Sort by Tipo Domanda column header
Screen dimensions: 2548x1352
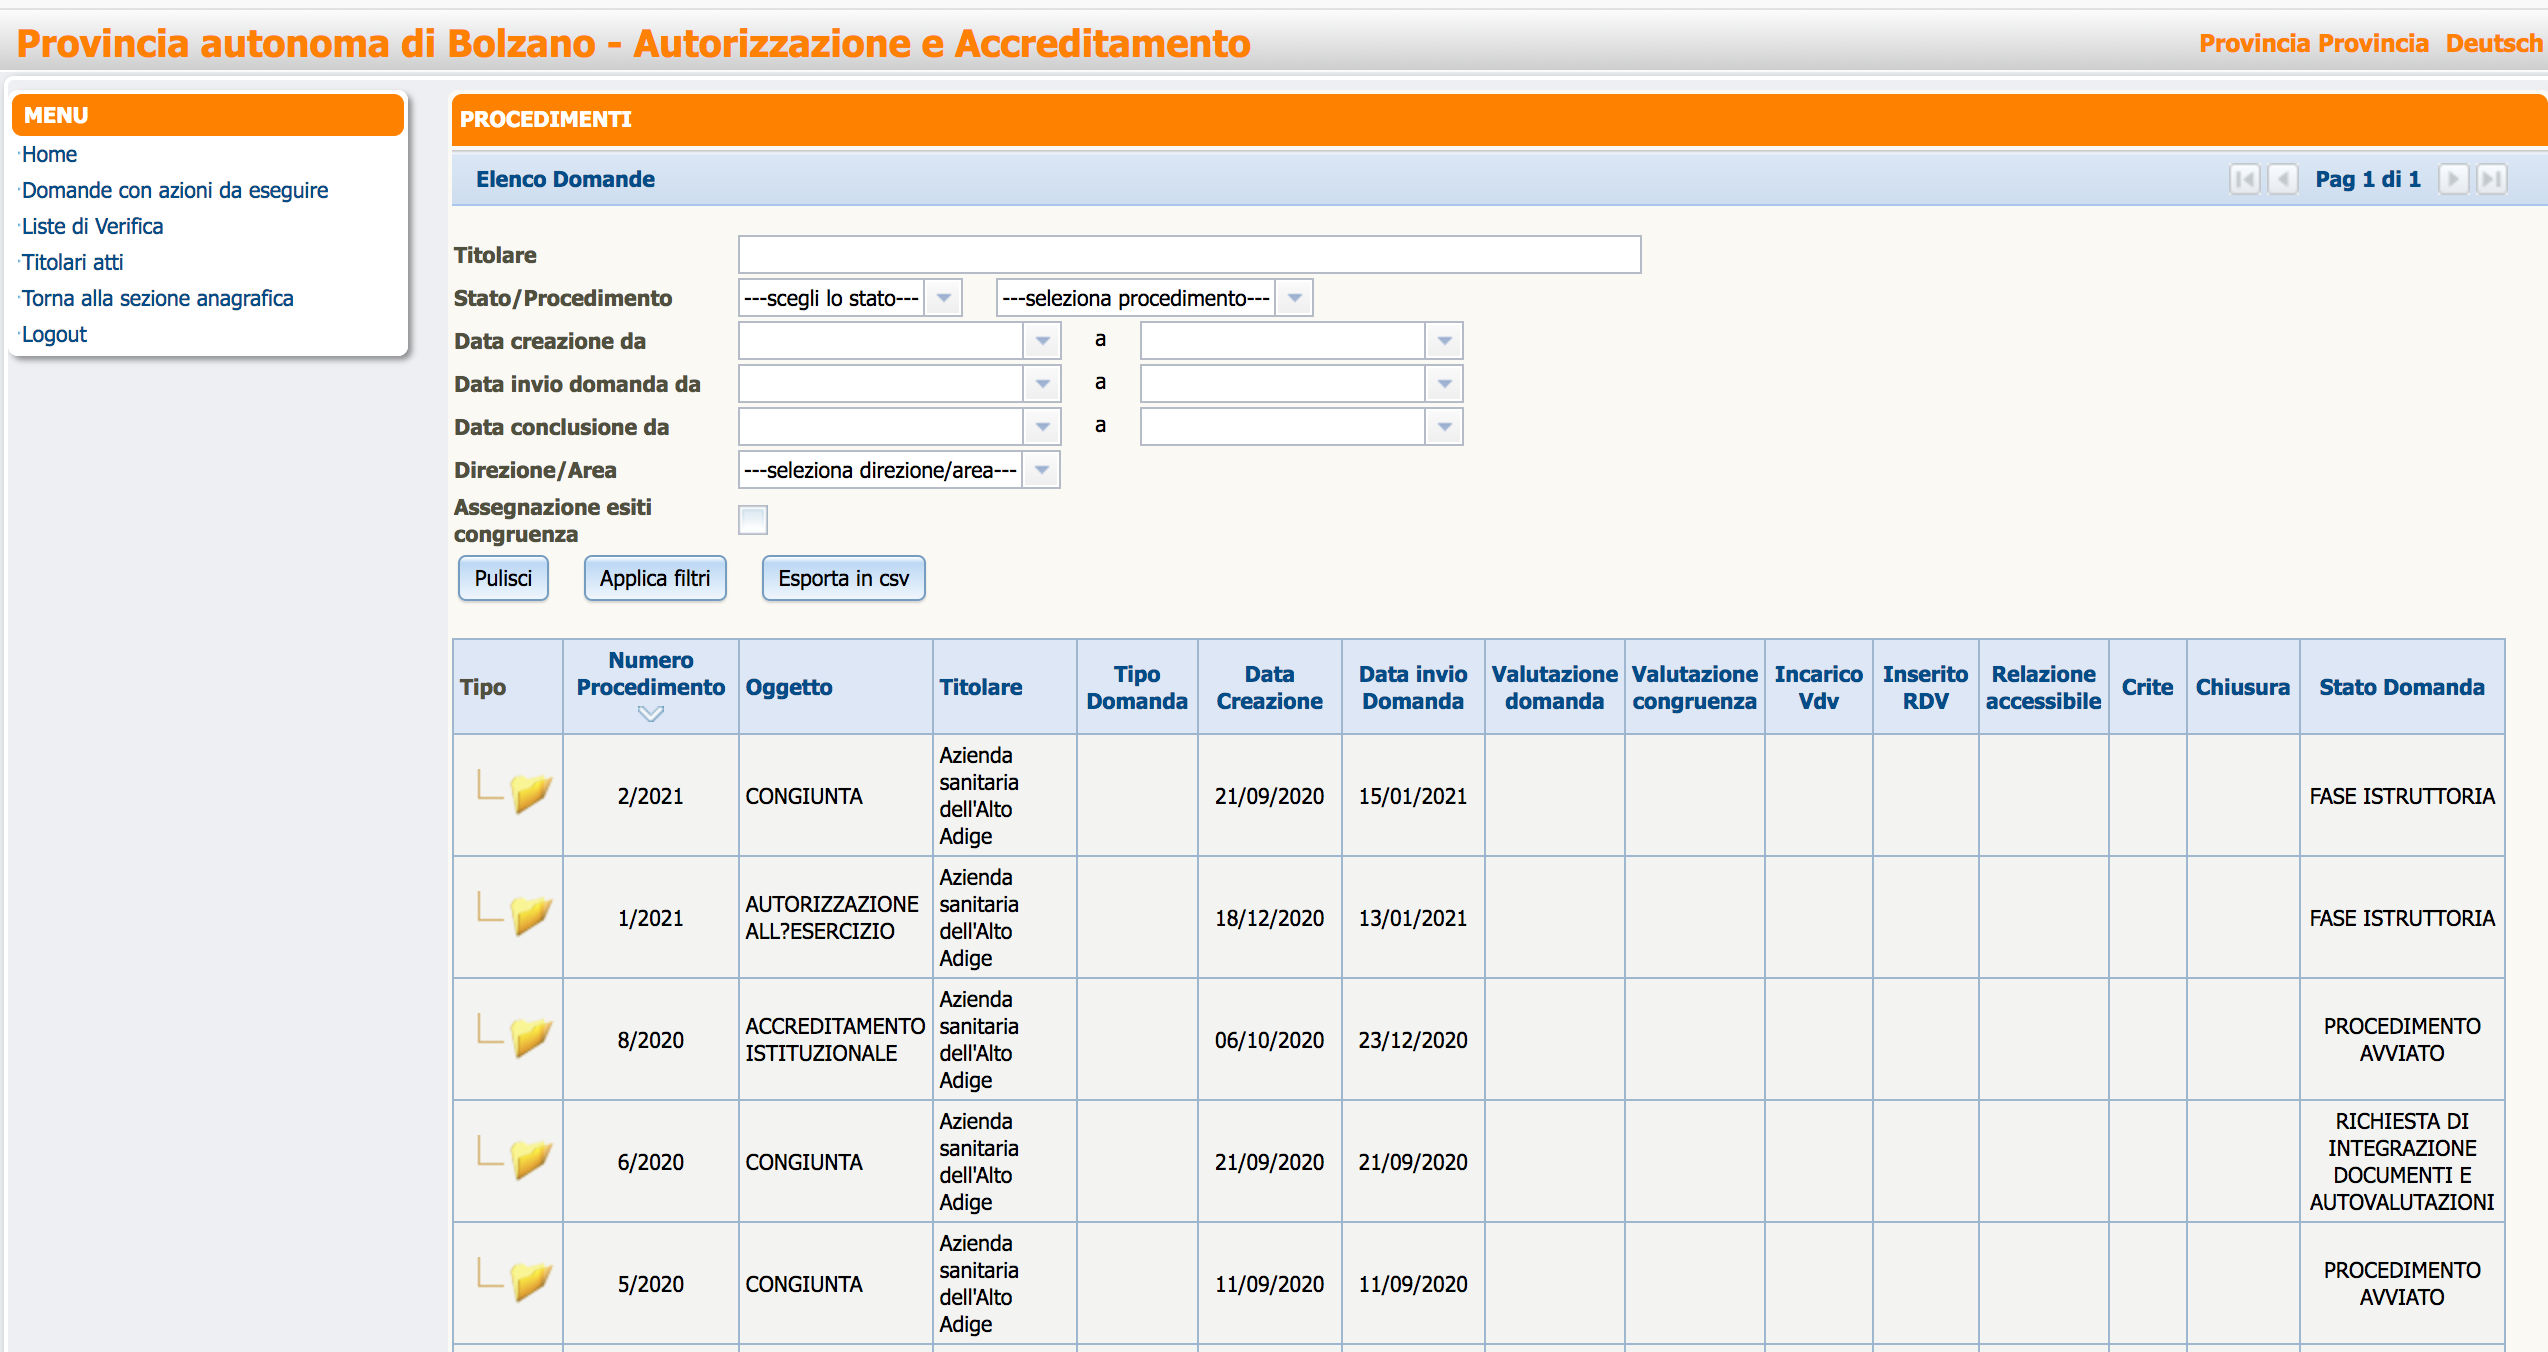pos(1137,687)
